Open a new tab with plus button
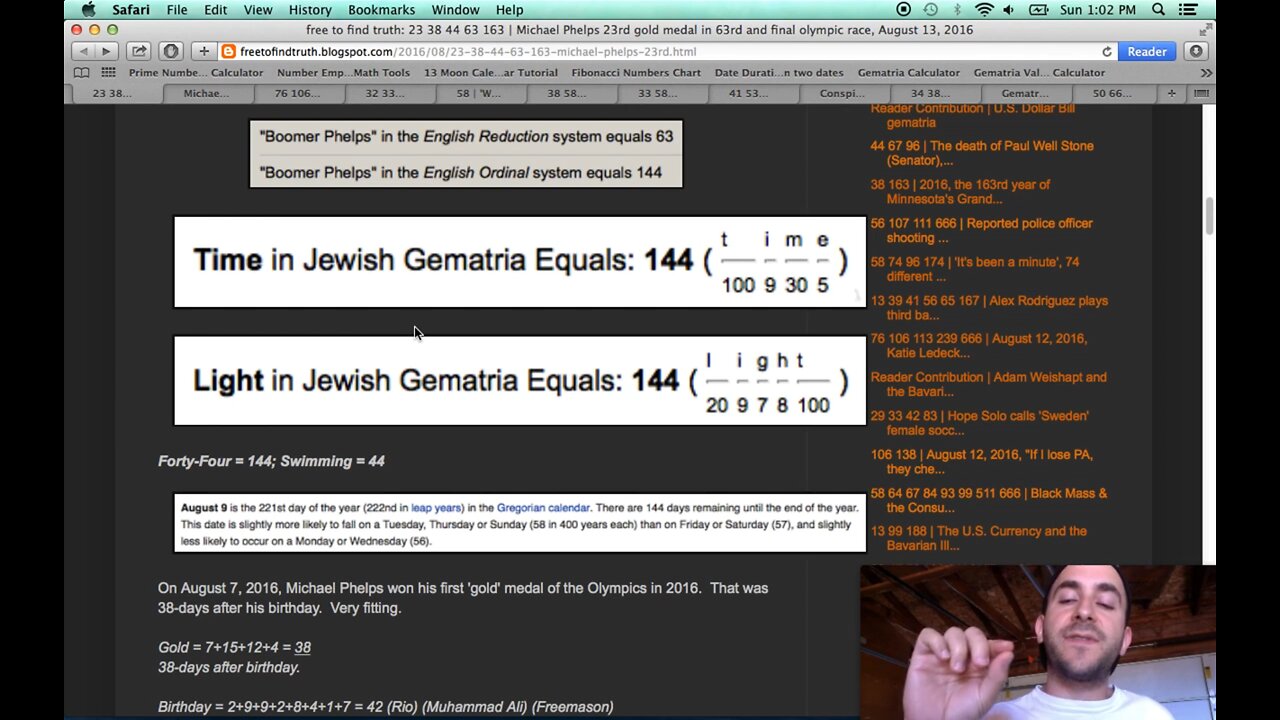The width and height of the screenshot is (1280, 720). [x=1171, y=93]
